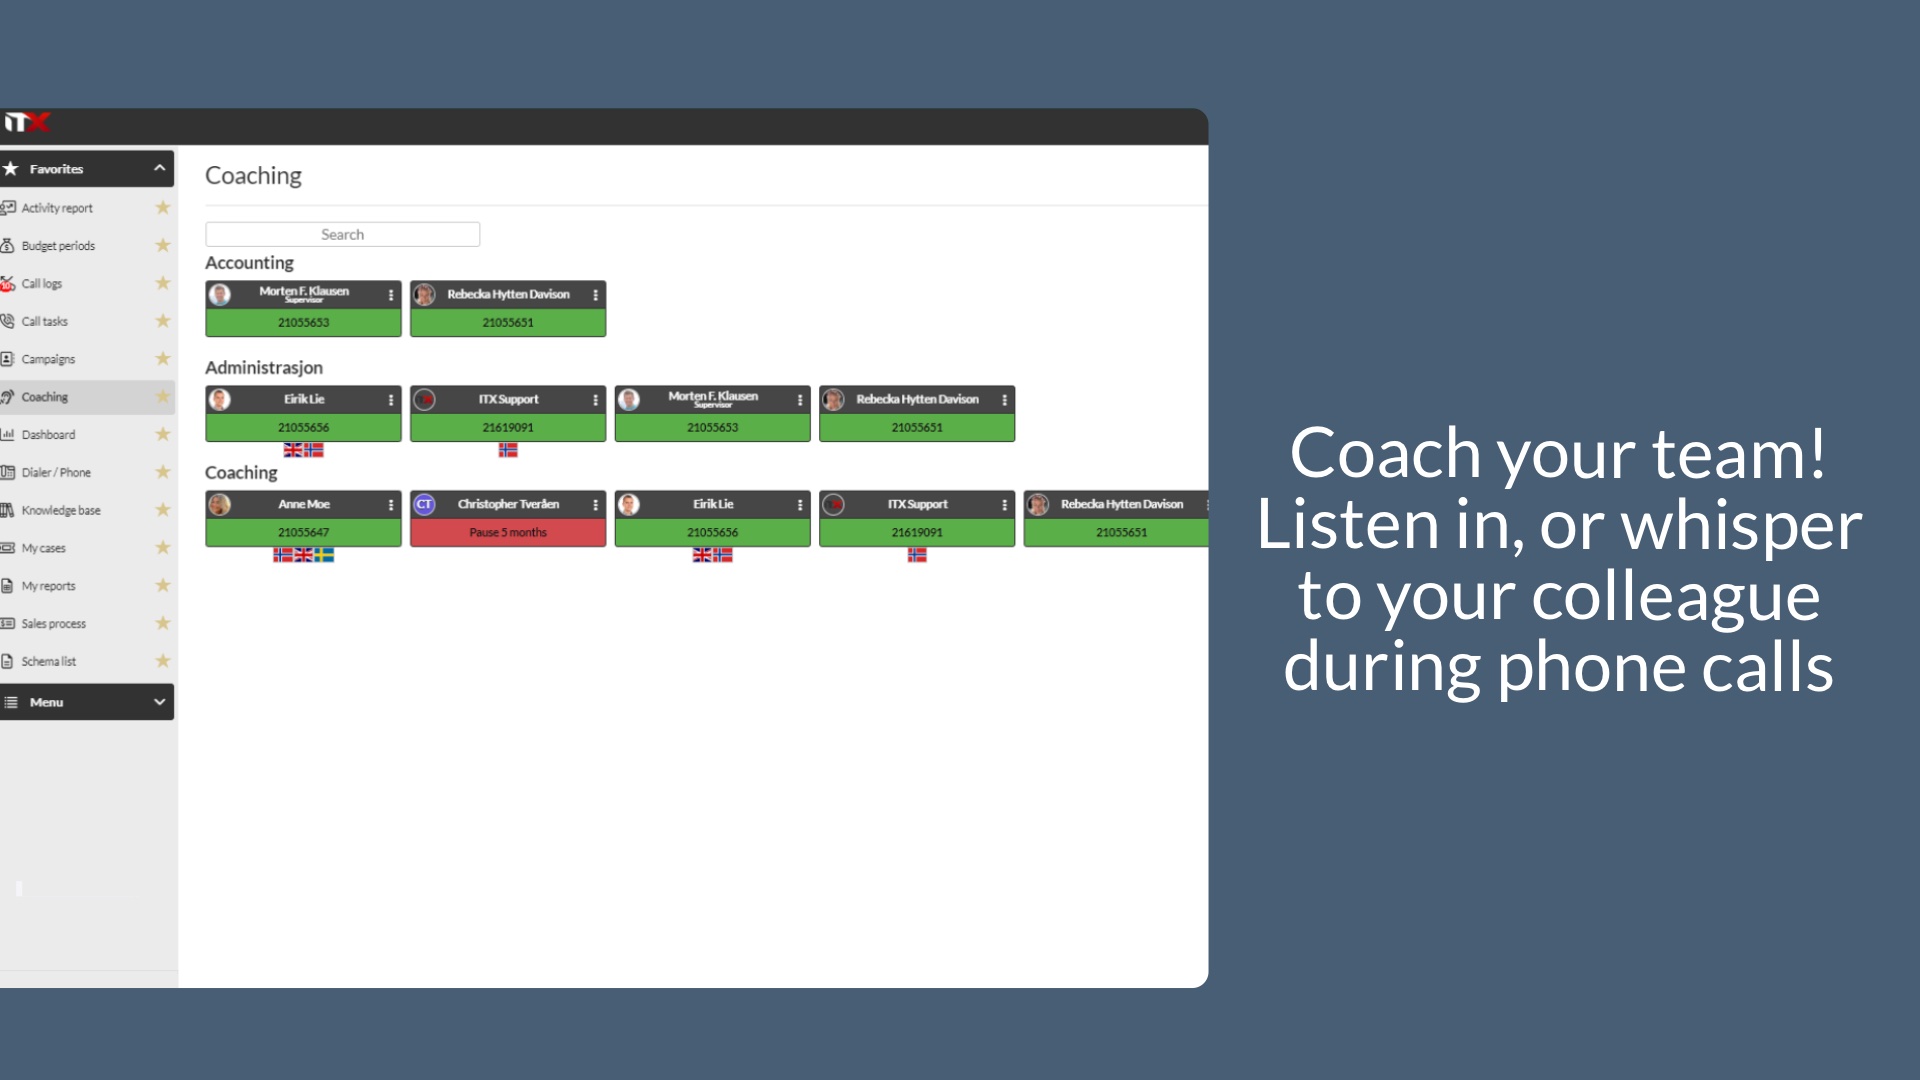1920x1080 pixels.
Task: Click the Search input field
Action: tap(342, 235)
